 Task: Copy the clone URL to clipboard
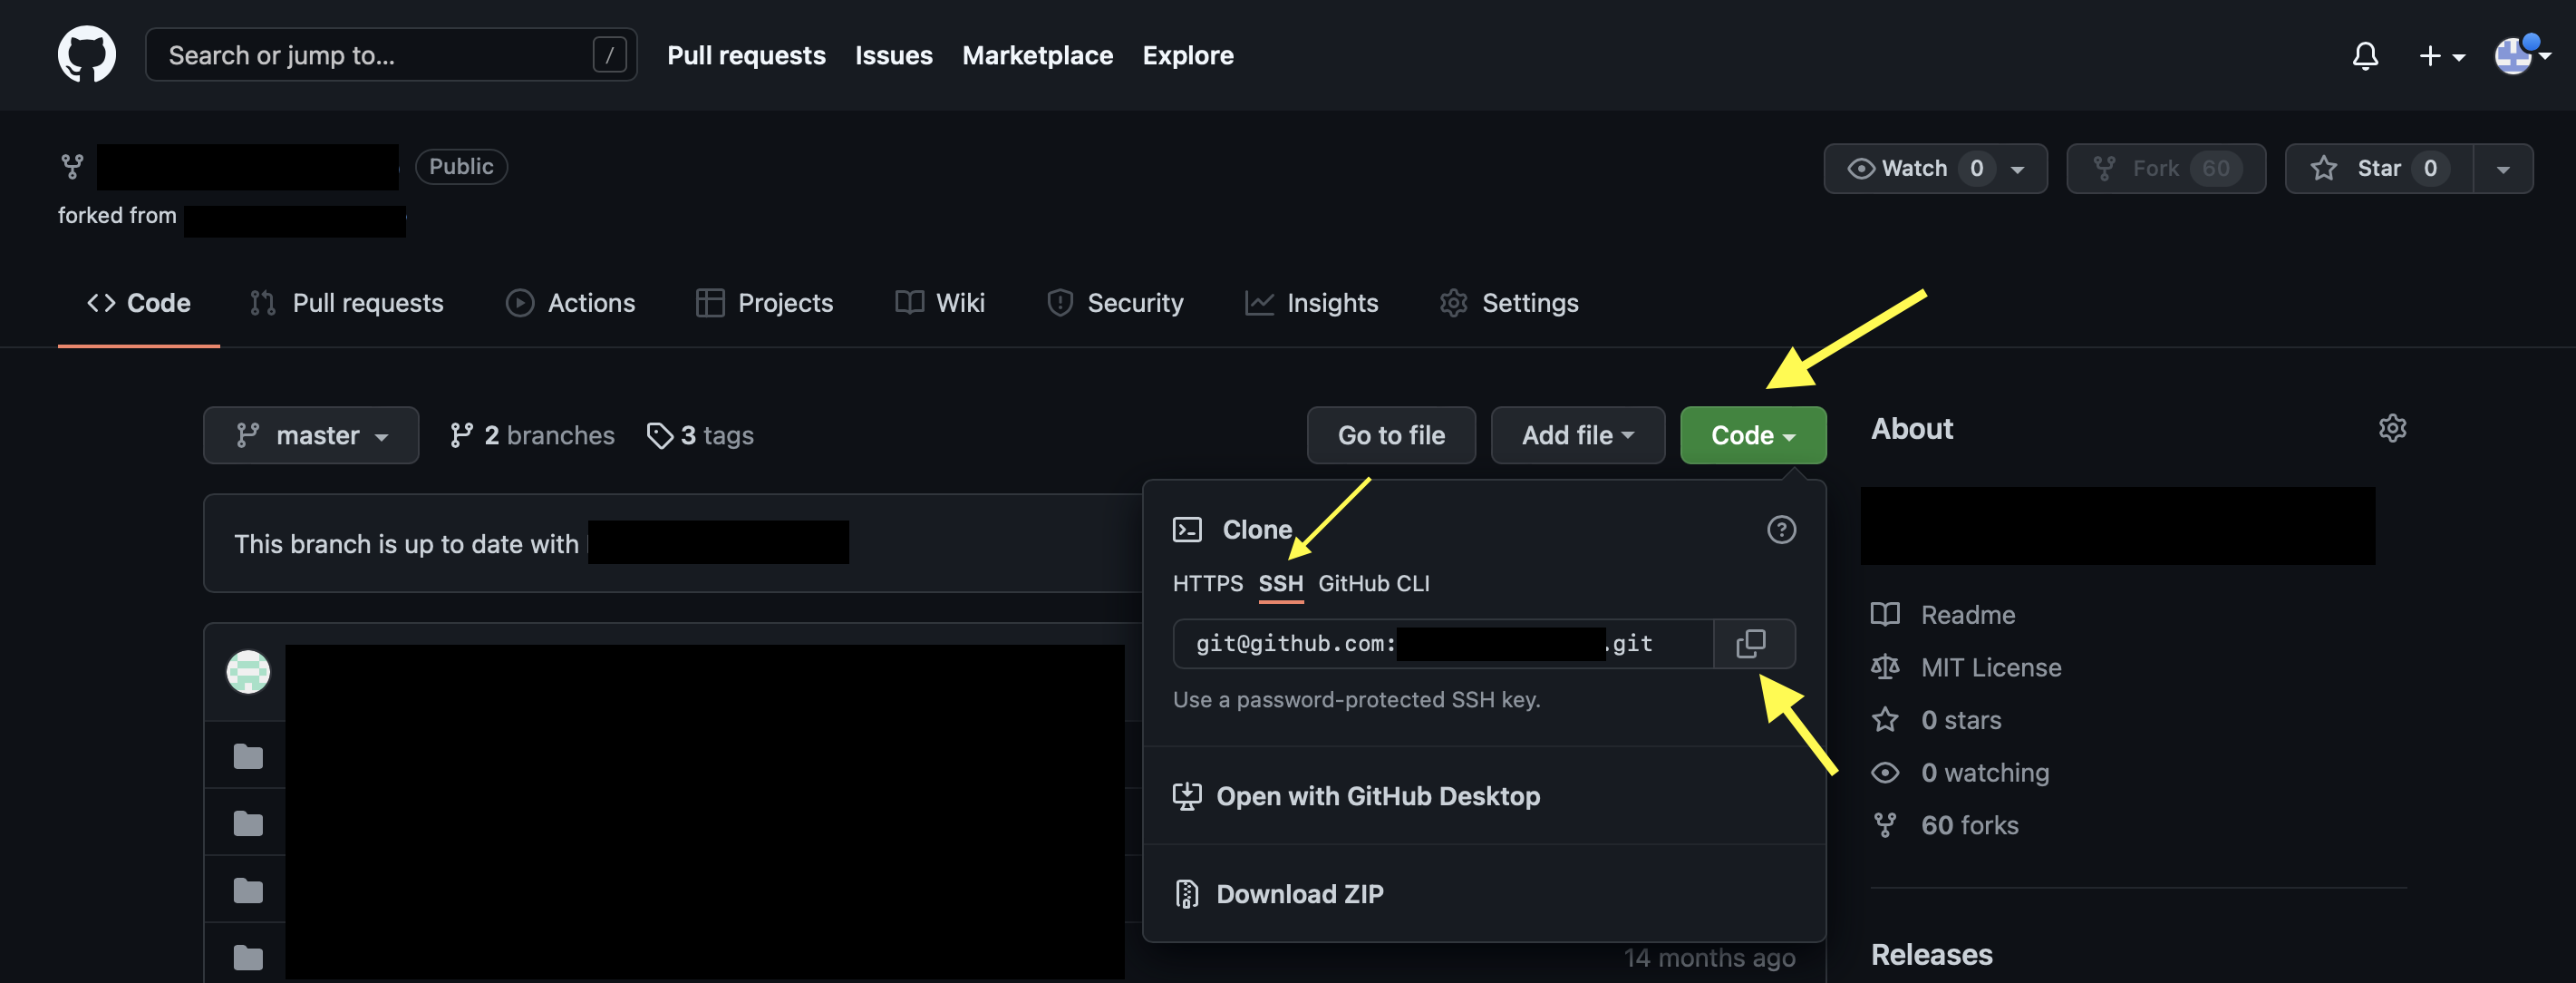tap(1753, 643)
